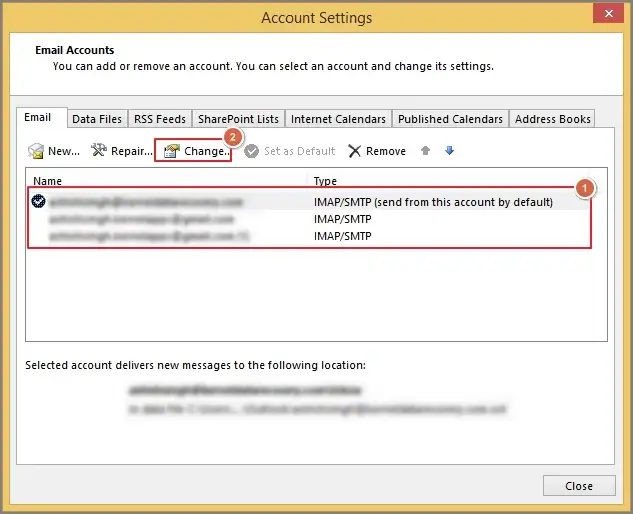Click the New account envelope icon
The image size is (633, 514).
click(36, 151)
